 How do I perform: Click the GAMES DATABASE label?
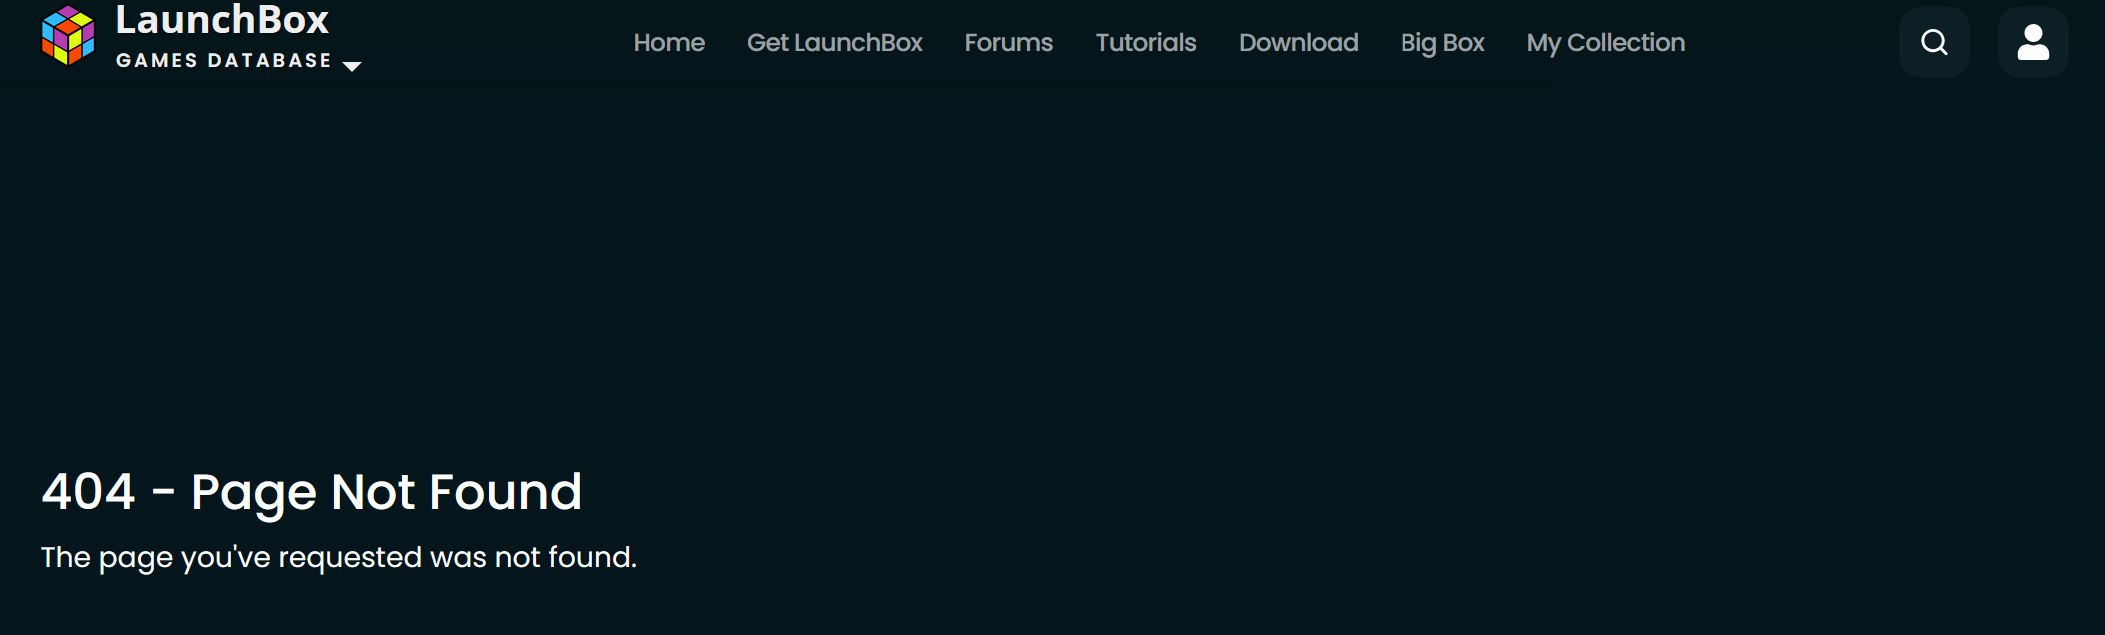point(224,60)
